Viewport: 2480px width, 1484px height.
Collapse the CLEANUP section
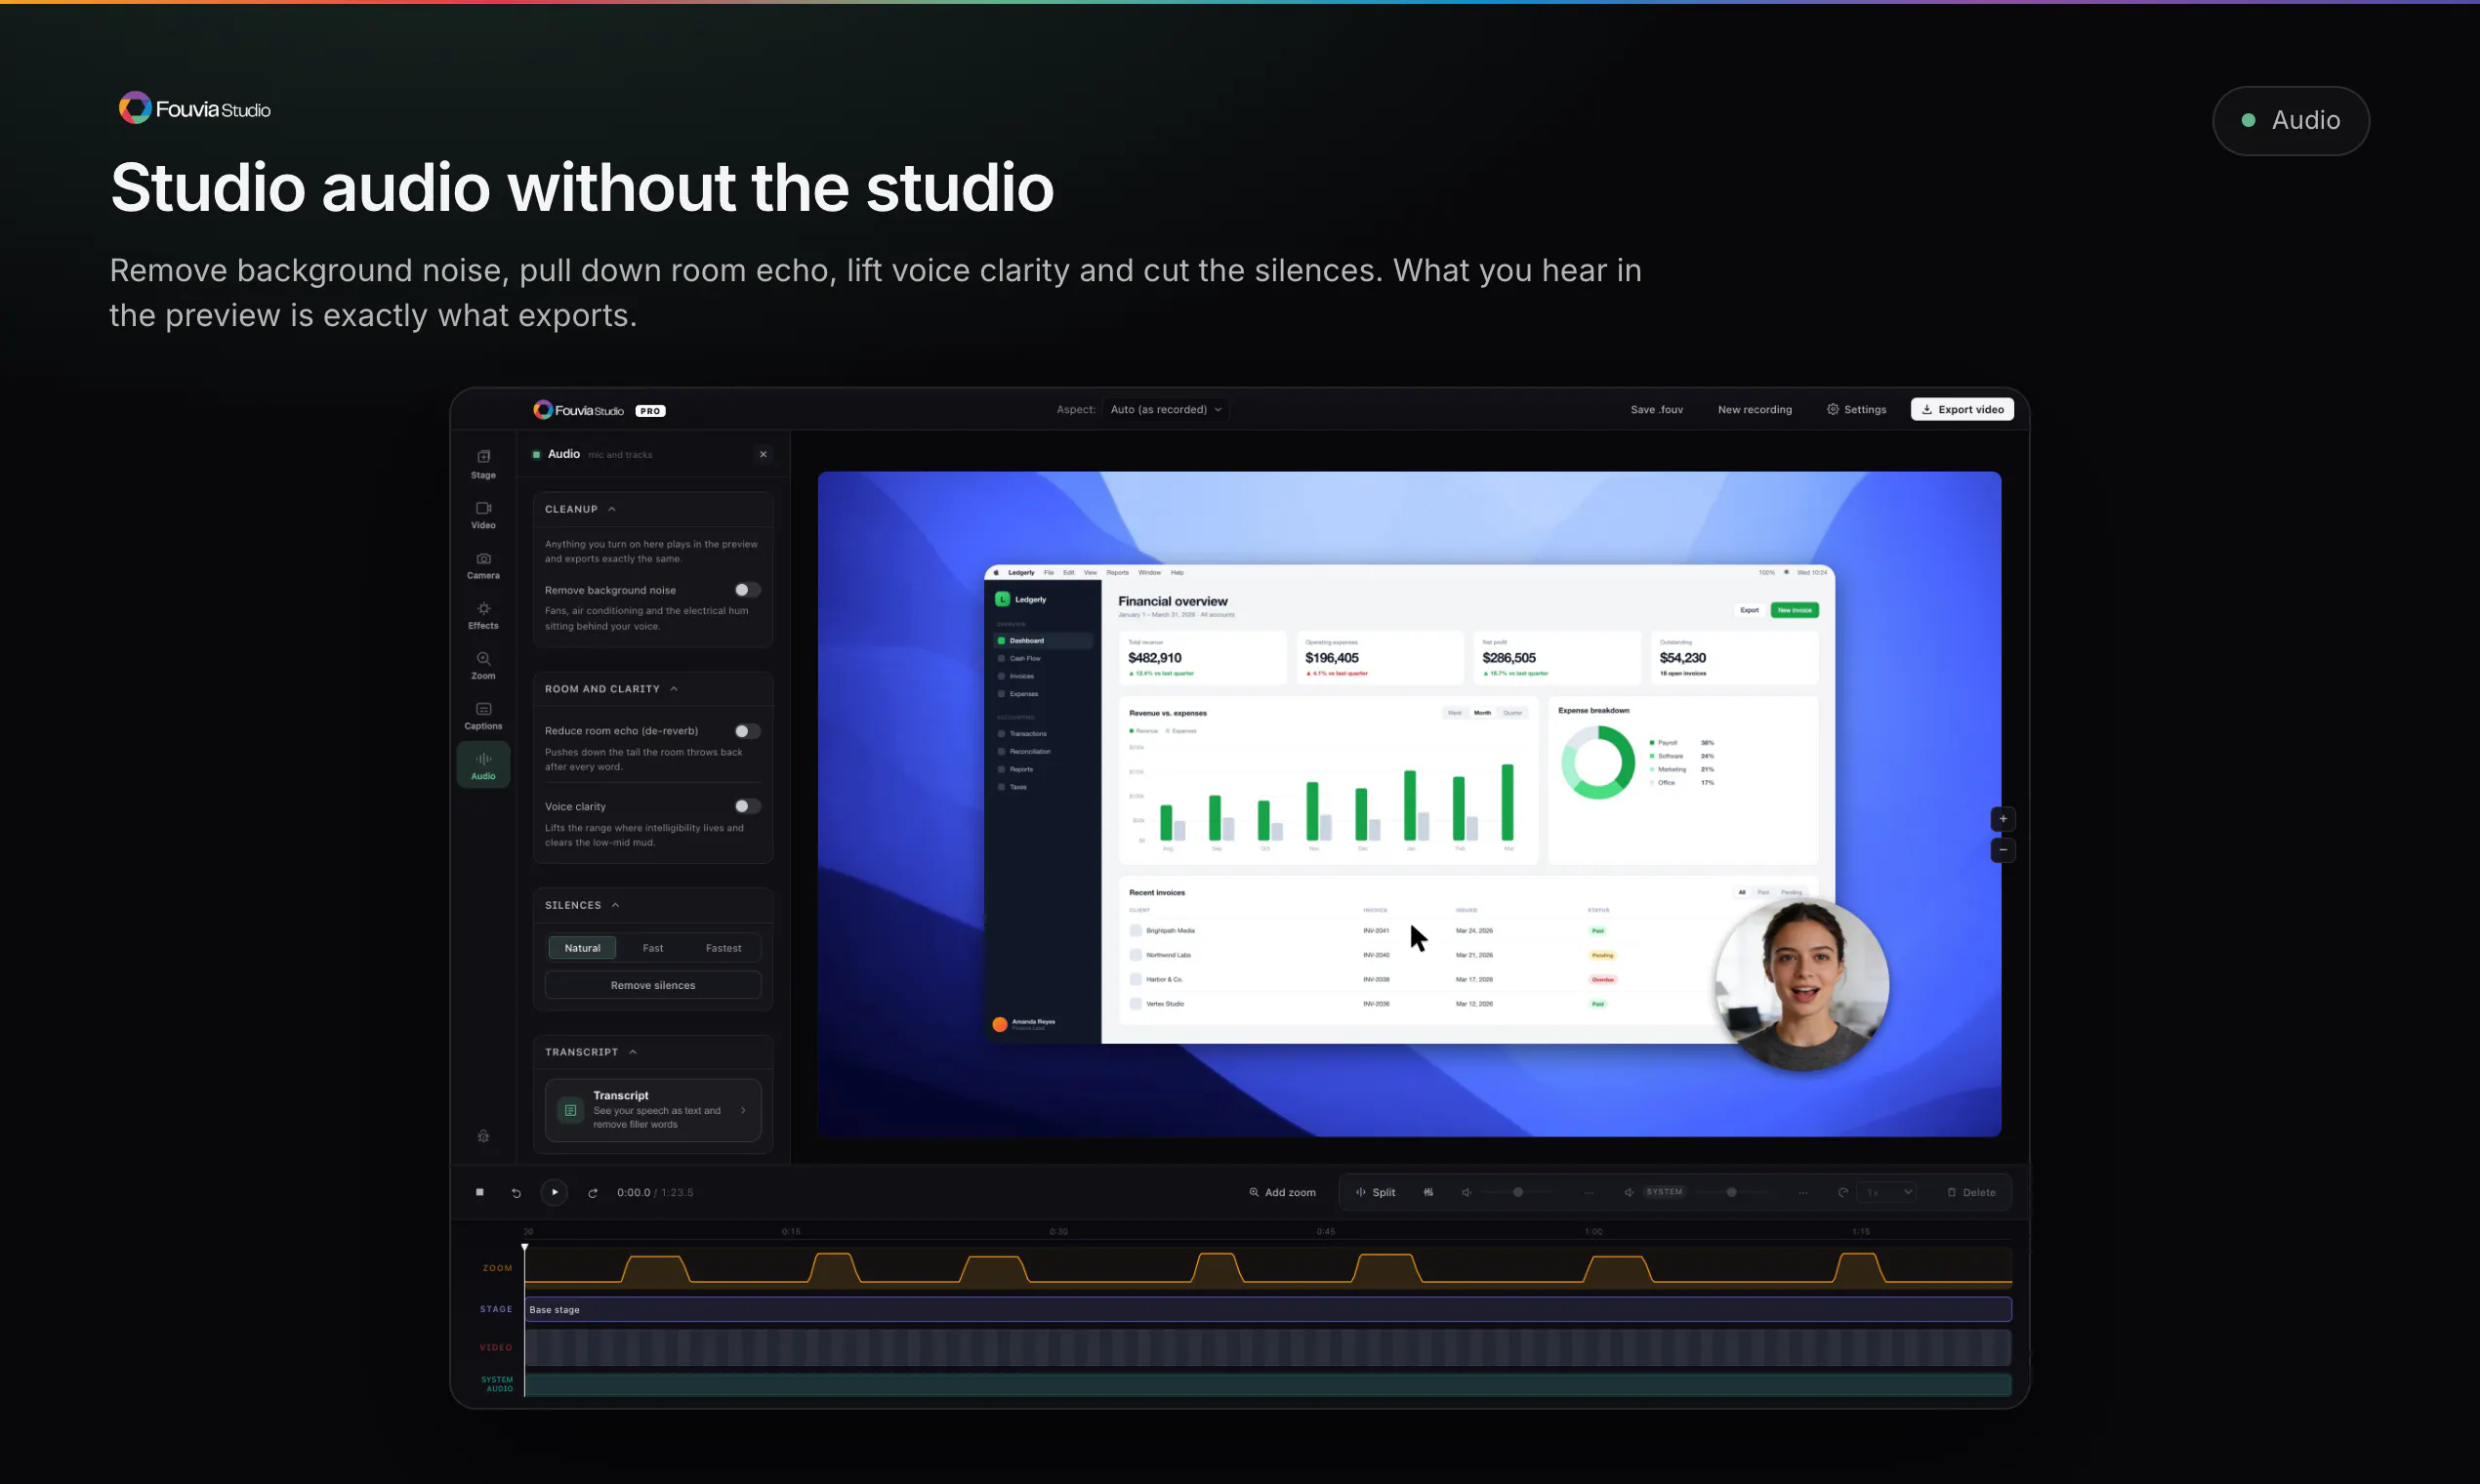tap(581, 509)
